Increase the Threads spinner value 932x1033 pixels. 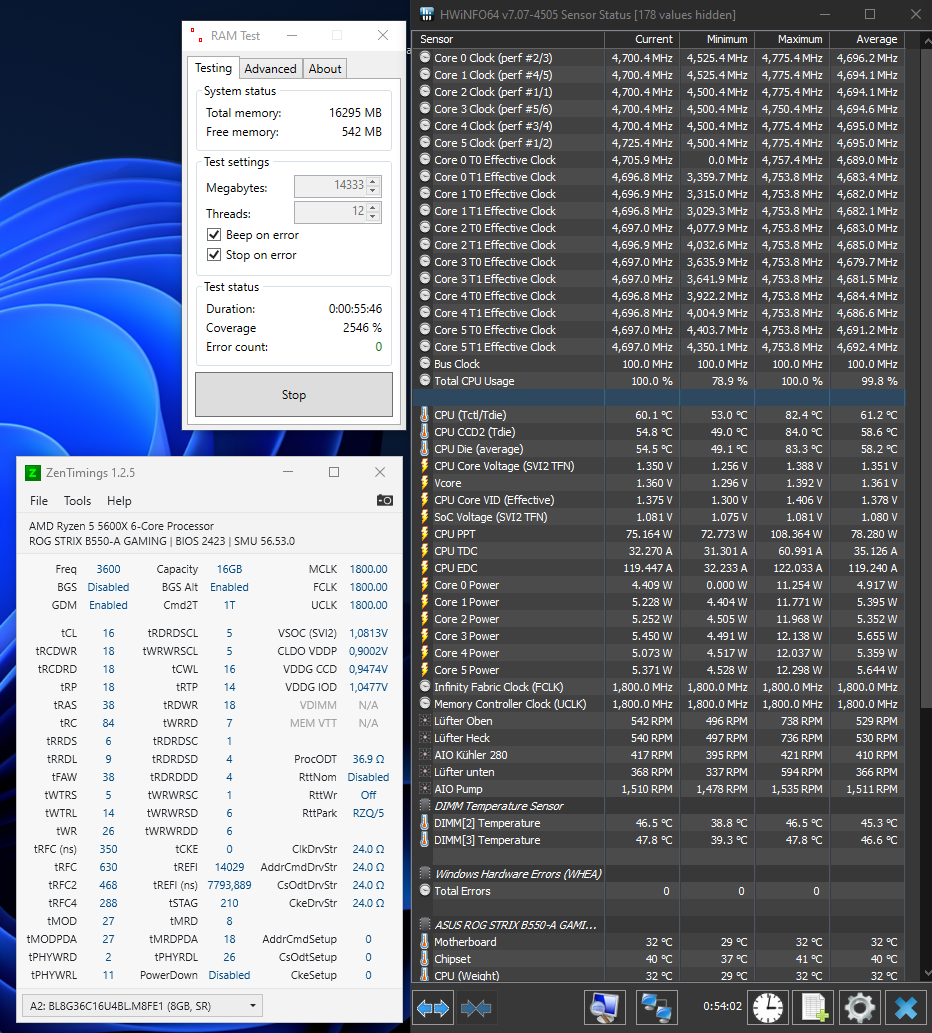click(x=373, y=208)
